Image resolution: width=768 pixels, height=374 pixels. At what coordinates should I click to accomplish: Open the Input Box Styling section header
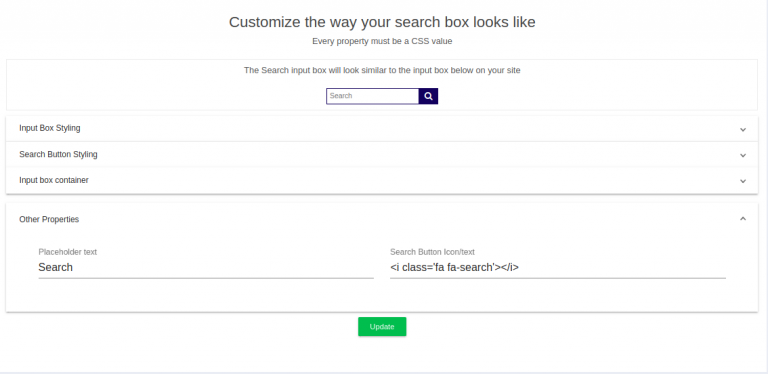382,128
